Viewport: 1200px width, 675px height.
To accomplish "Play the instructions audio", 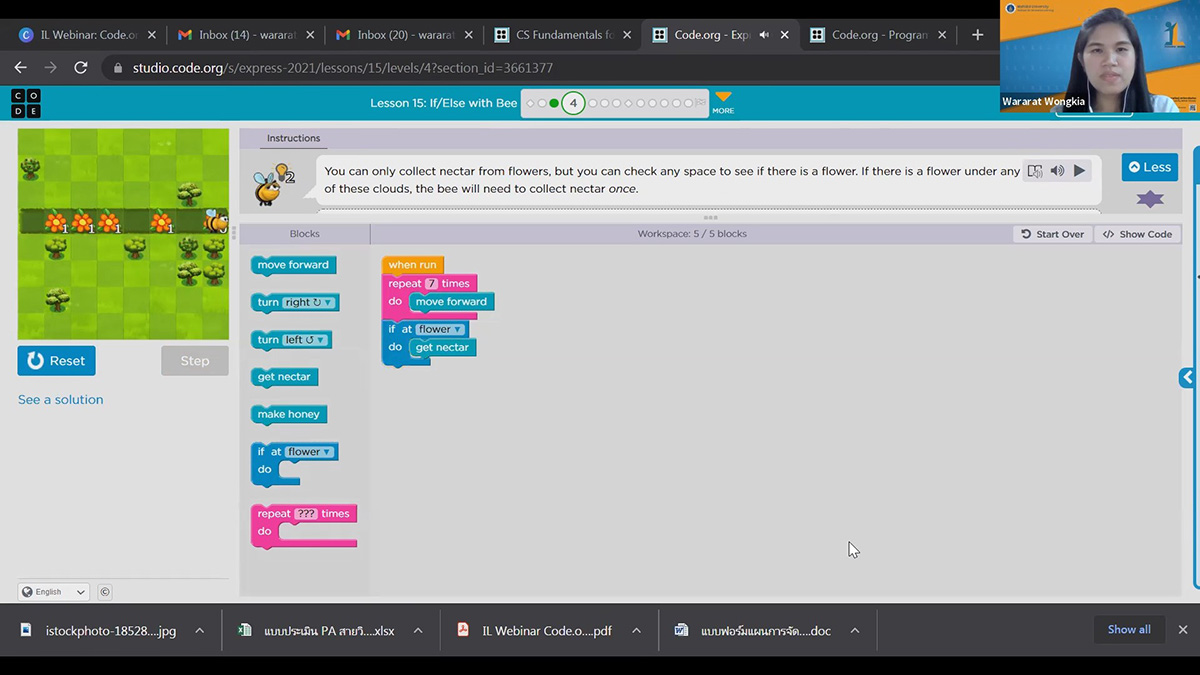I will [x=1079, y=171].
